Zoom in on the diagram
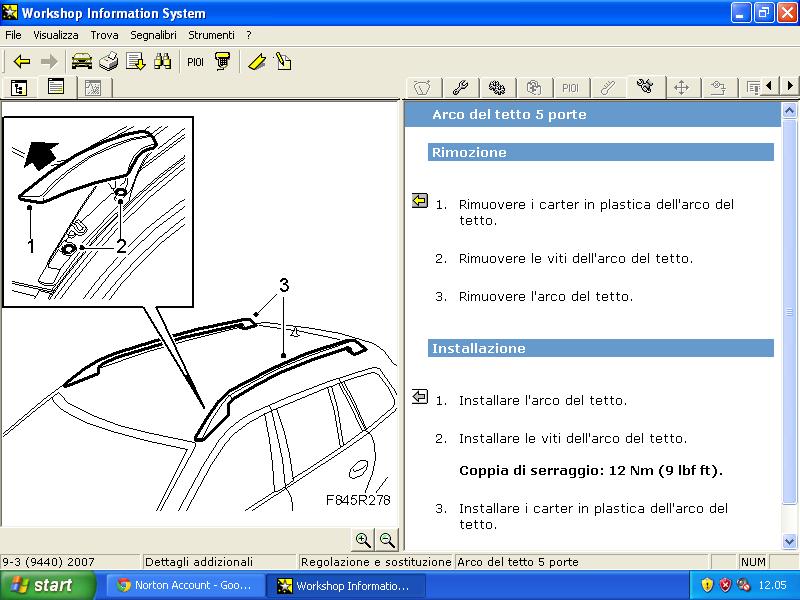Screen dimensions: 800x600 click(x=363, y=540)
